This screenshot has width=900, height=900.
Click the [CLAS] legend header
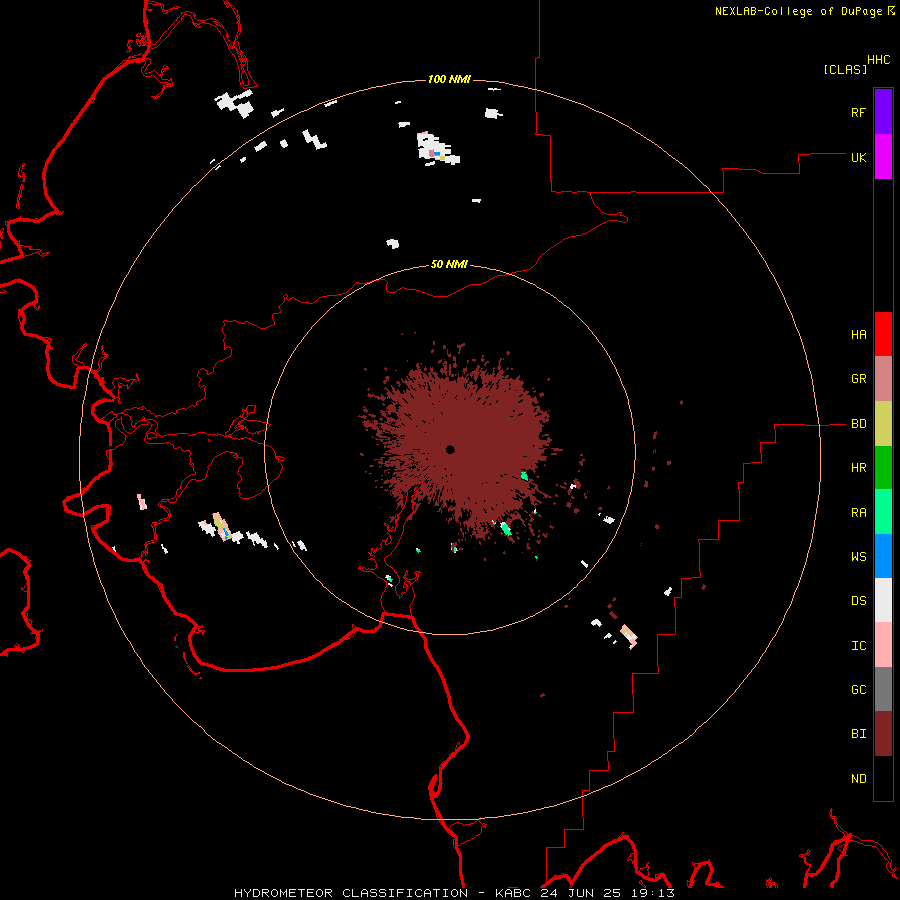pos(845,69)
